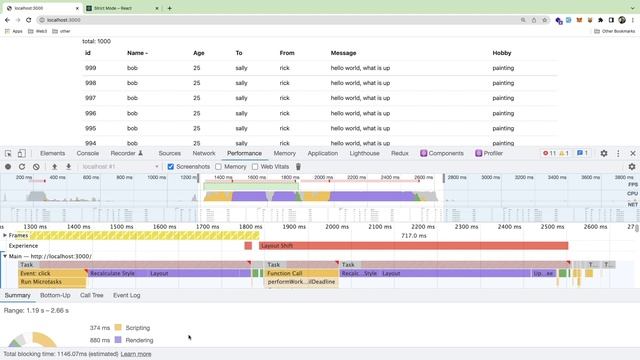The height and width of the screenshot is (360, 640).
Task: Sort the table by Name column
Action: tap(137, 53)
